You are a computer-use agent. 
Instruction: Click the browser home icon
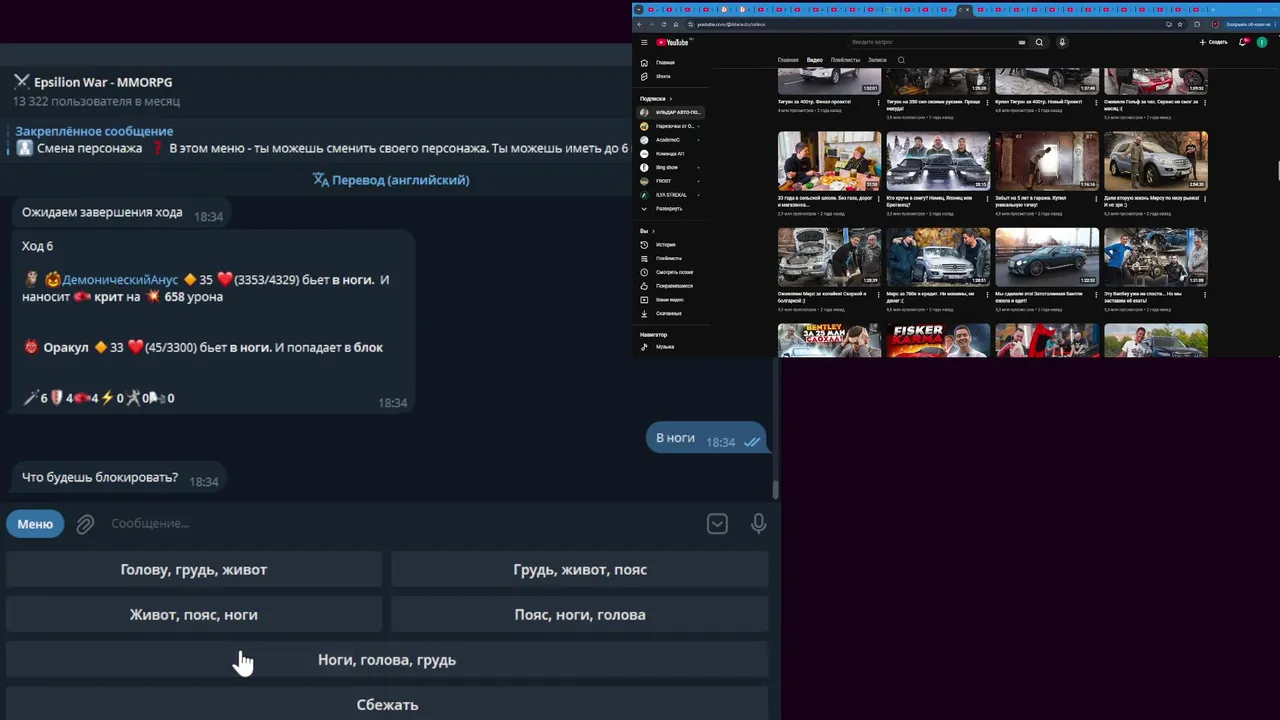click(675, 24)
